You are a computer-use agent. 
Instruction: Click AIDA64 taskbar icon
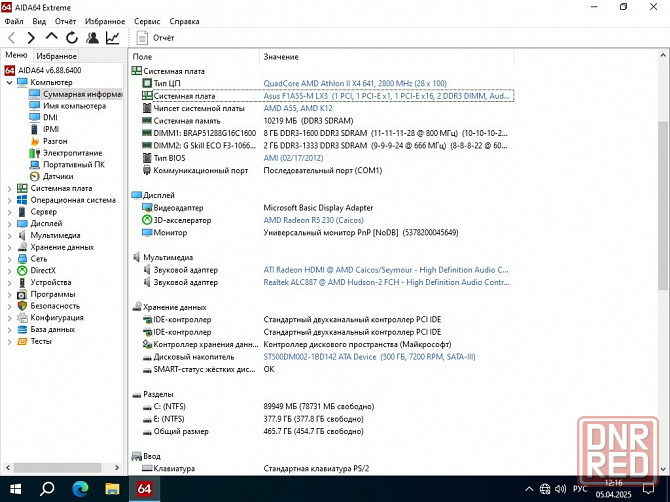[144, 489]
